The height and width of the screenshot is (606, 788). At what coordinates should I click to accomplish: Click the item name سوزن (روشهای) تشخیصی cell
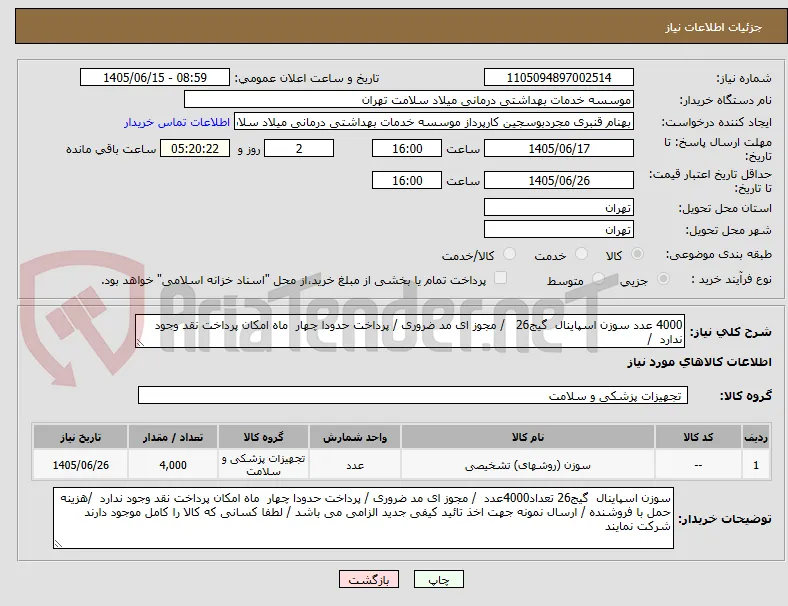pyautogui.click(x=528, y=465)
